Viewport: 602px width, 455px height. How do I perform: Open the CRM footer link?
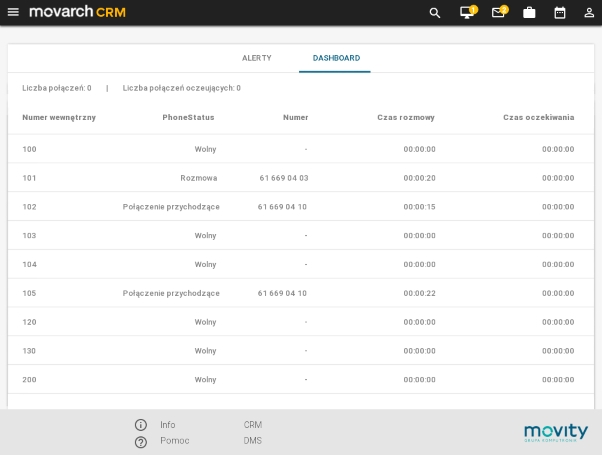pos(253,425)
